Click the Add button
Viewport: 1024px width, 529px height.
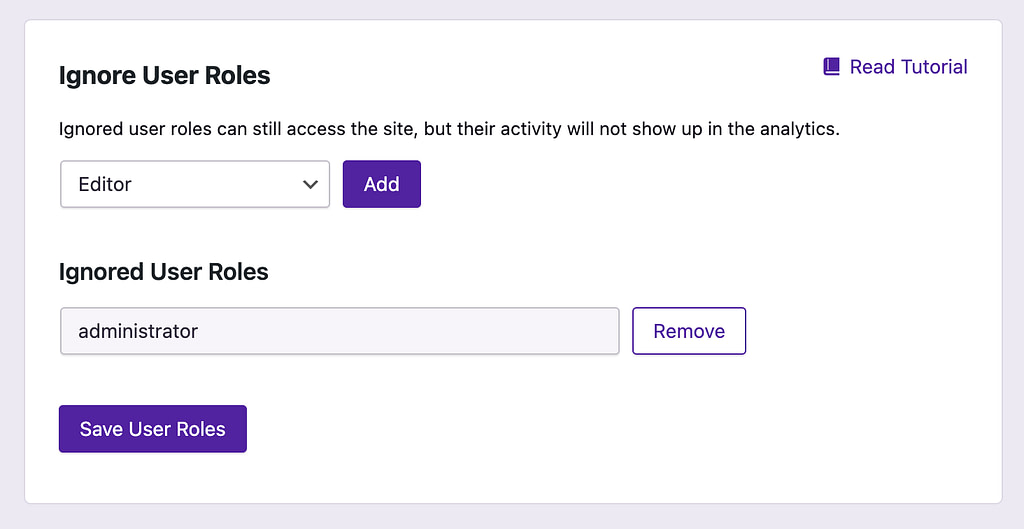coord(382,184)
